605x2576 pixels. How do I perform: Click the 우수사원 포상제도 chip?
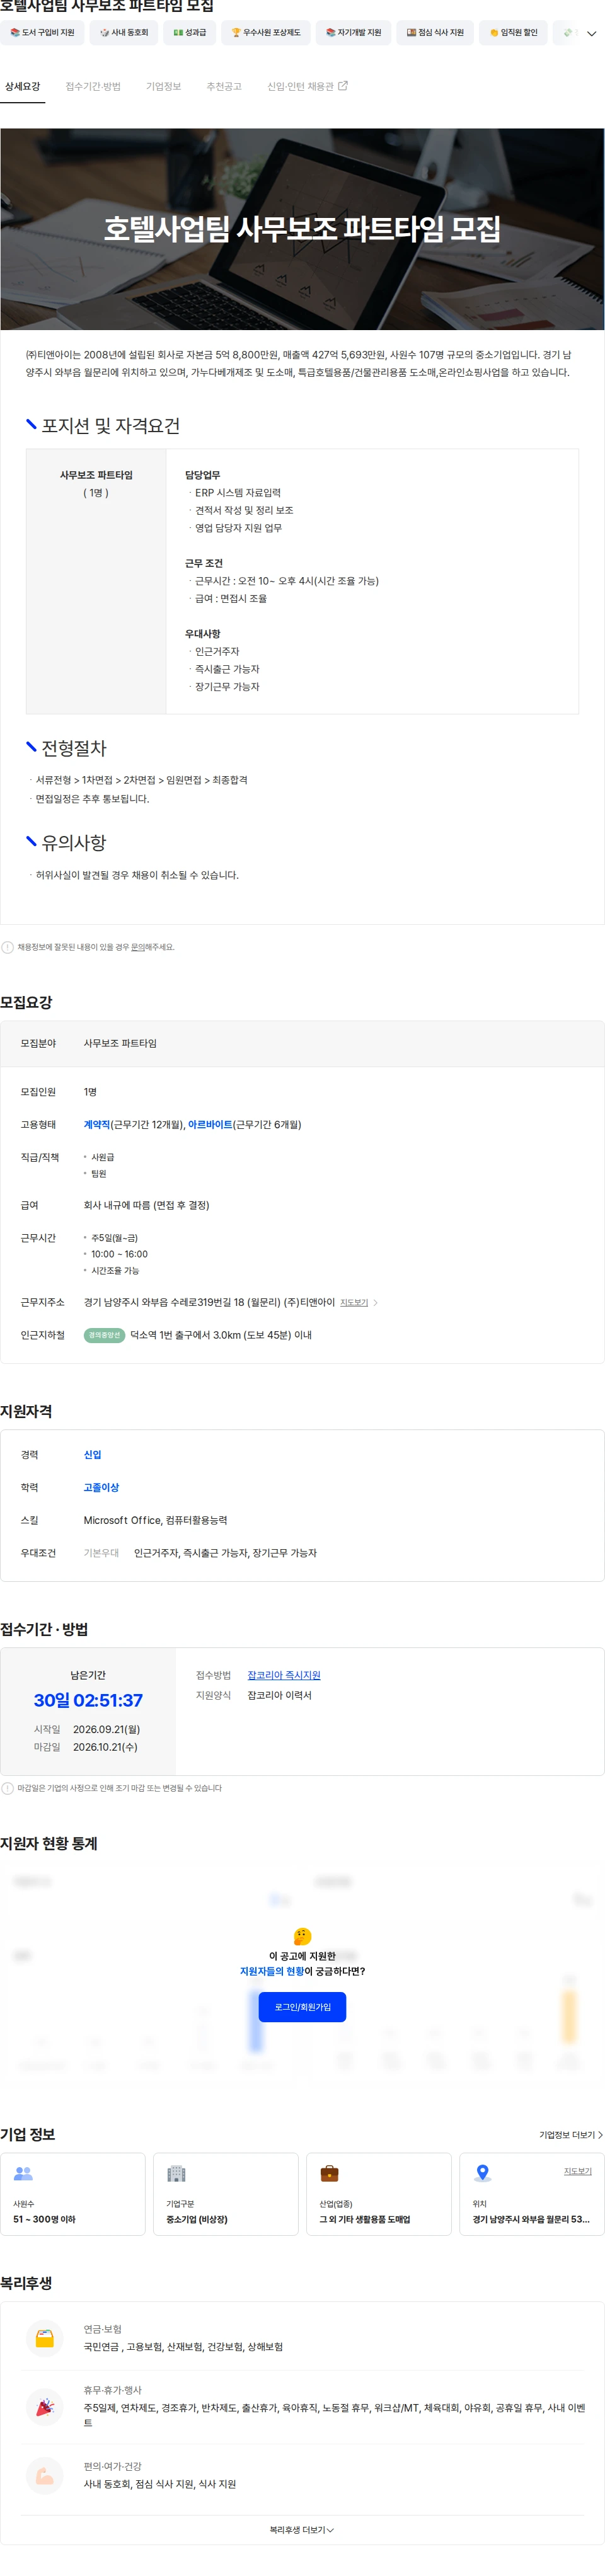pos(265,32)
